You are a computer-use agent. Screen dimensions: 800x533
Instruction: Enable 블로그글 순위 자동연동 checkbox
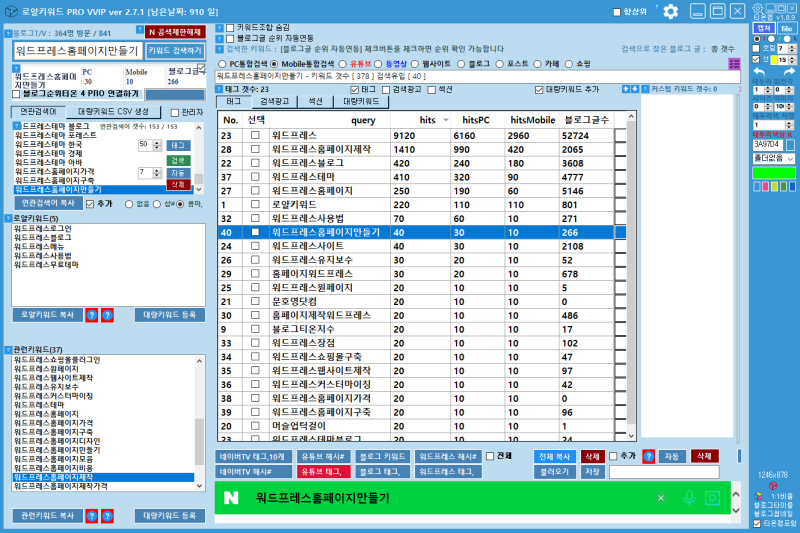(x=230, y=39)
